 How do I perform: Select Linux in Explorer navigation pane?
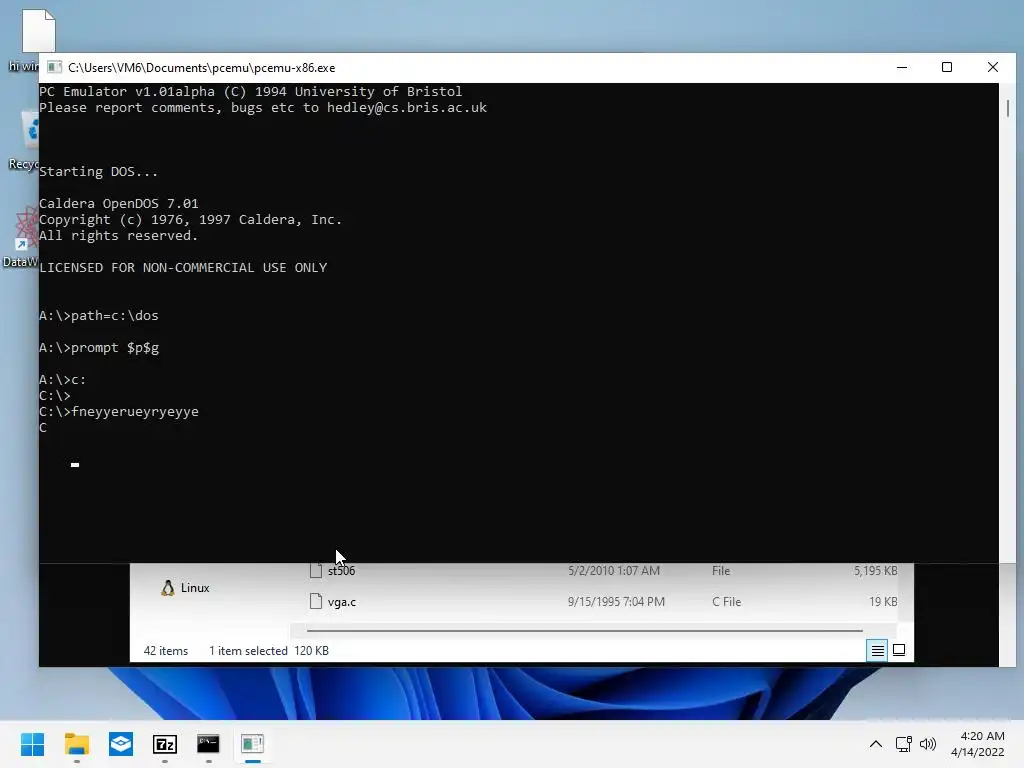tap(195, 588)
